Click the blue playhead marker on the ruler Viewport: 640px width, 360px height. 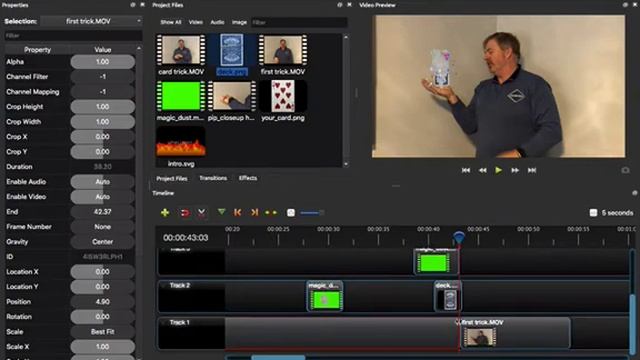point(459,237)
